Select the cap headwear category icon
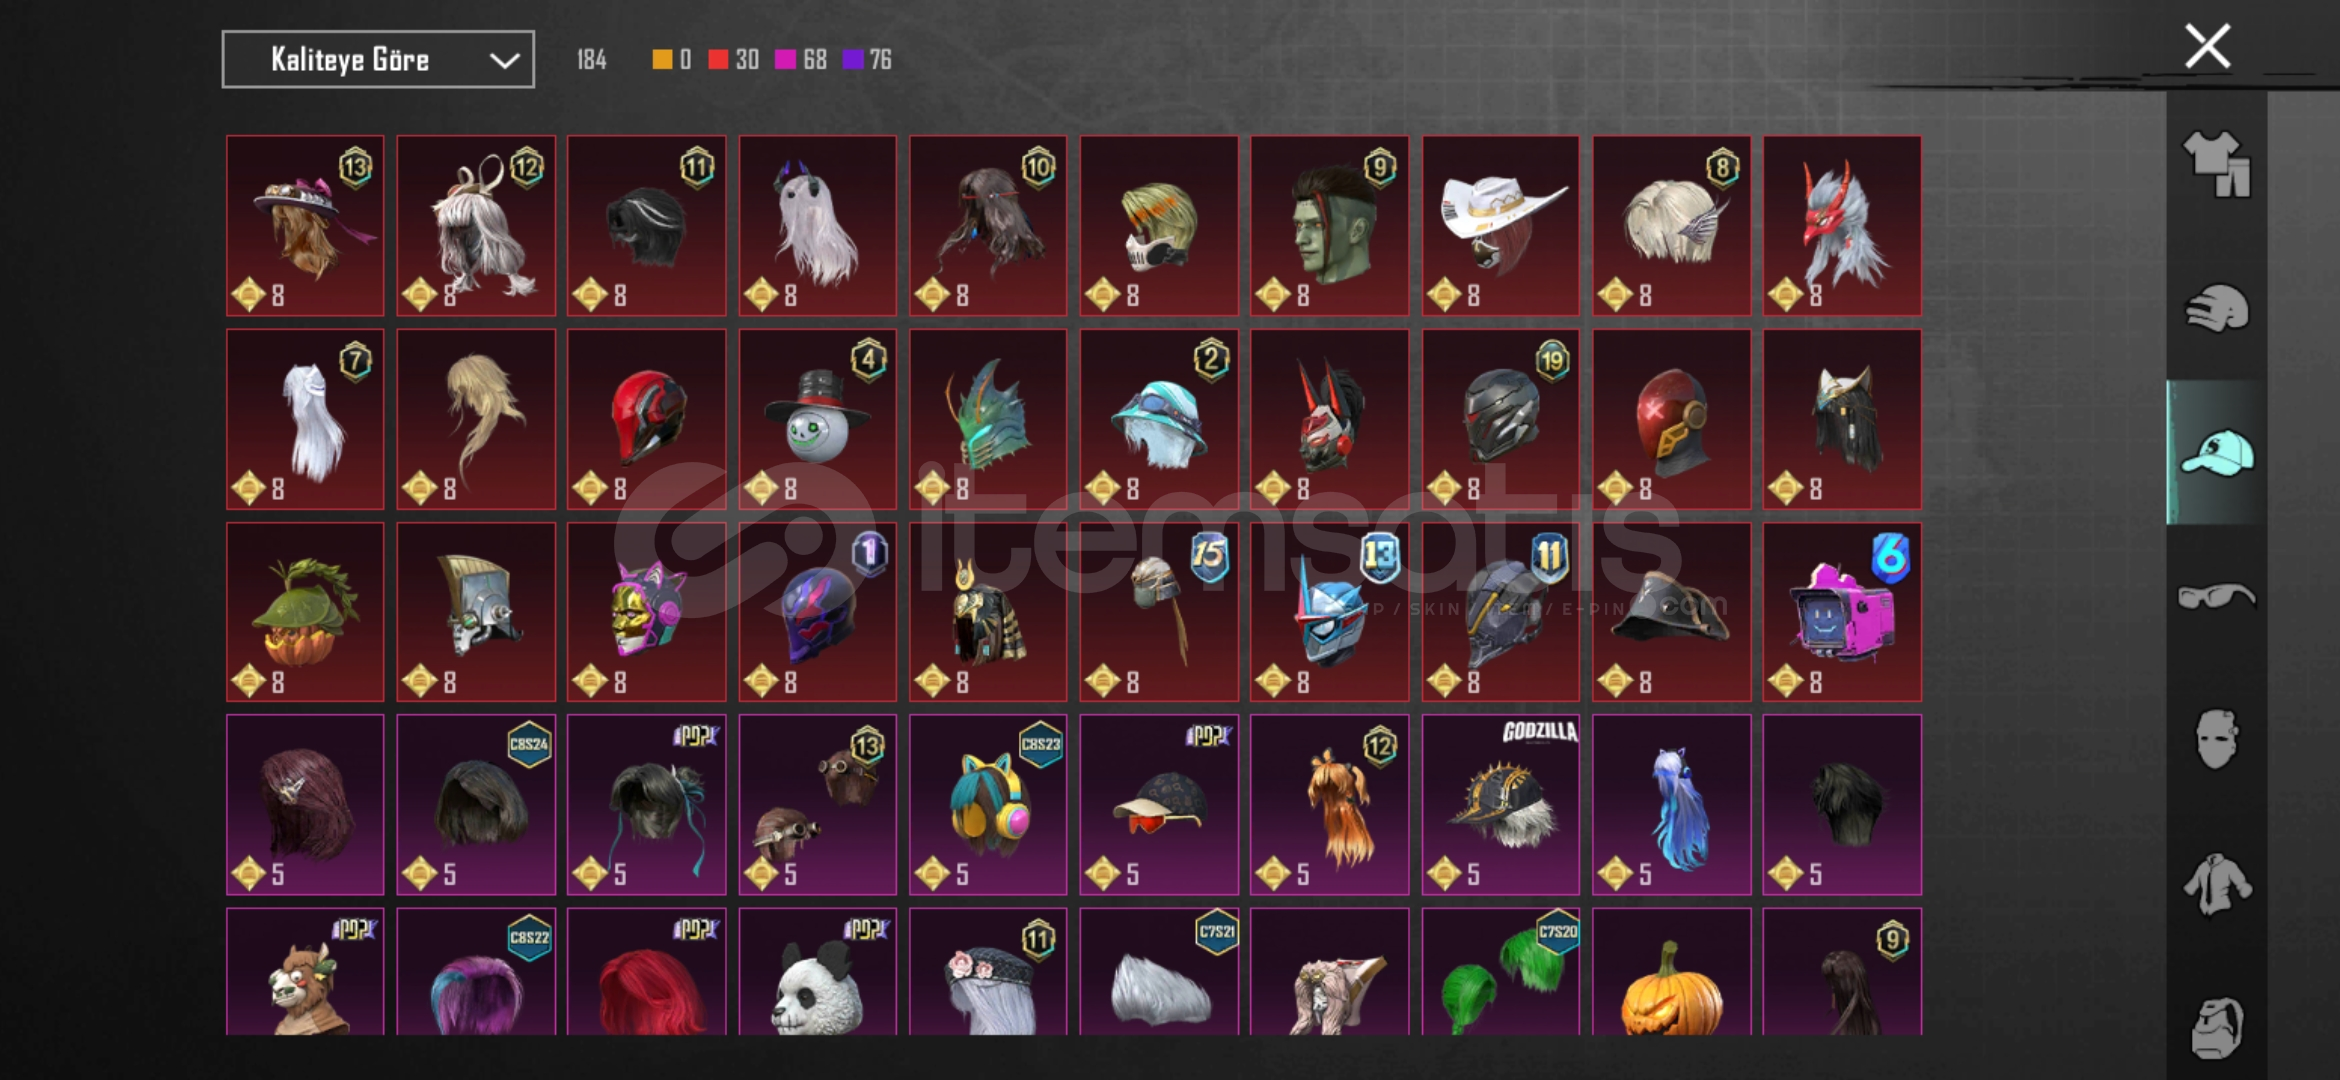Viewport: 2340px width, 1080px height. click(x=2216, y=453)
